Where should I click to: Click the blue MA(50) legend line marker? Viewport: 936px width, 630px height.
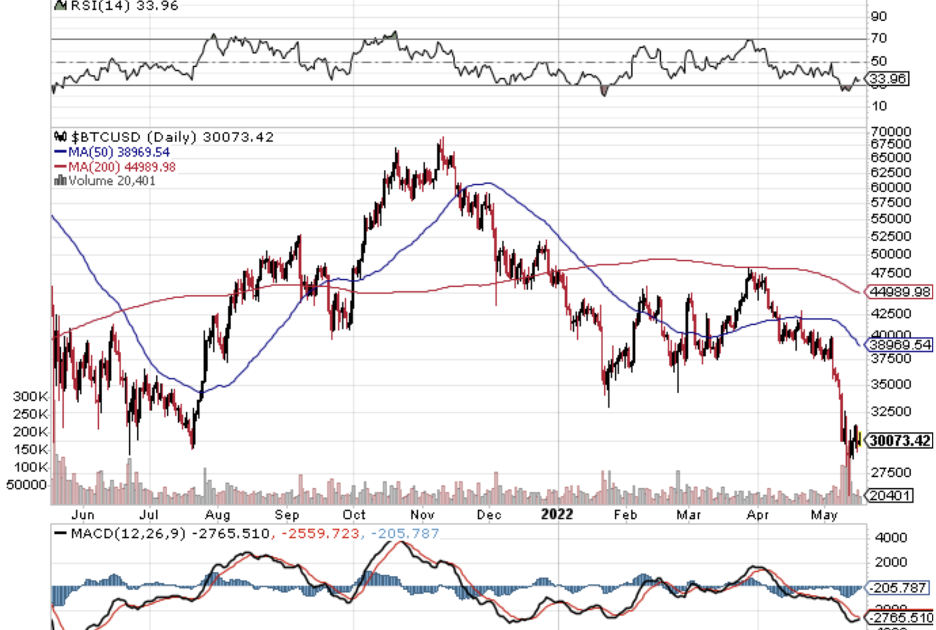pos(59,152)
